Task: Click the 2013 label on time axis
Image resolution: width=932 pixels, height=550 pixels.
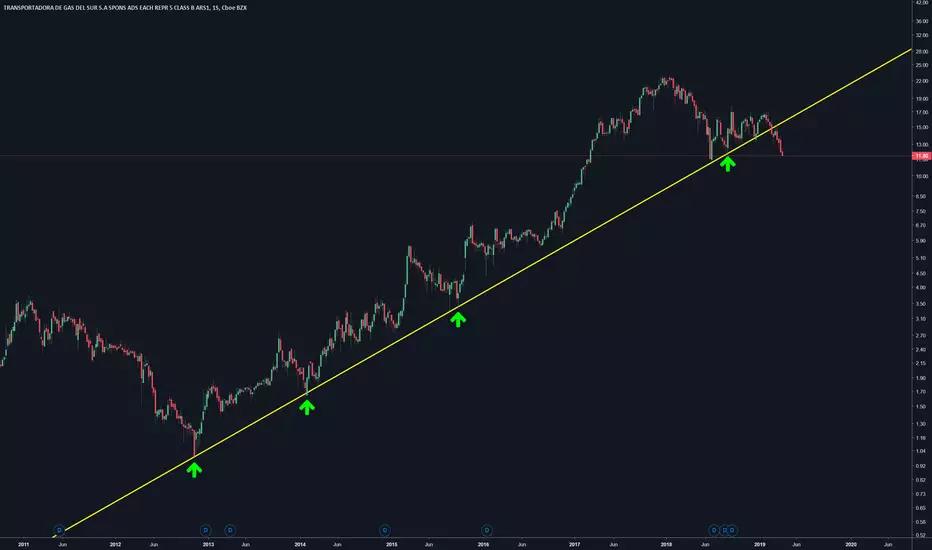Action: coord(208,544)
